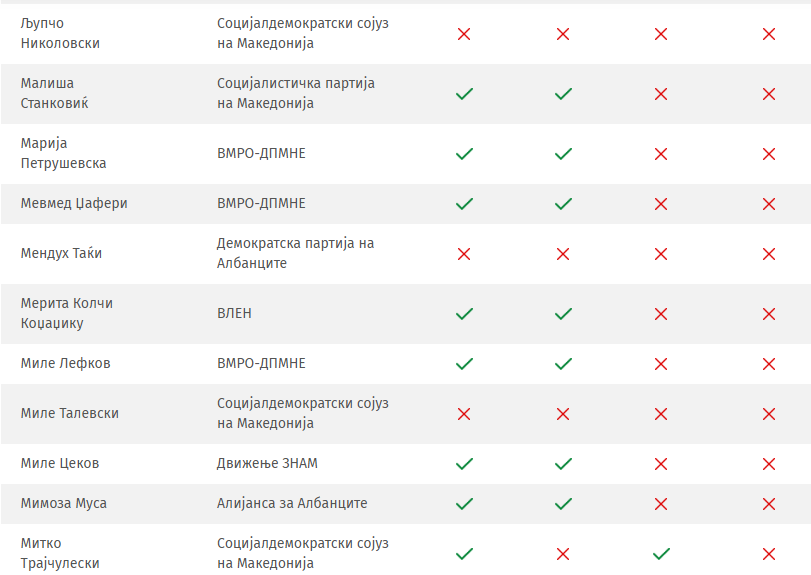Click second green checkmark in Марија Петрушевска row
The image size is (811, 575).
pos(563,154)
